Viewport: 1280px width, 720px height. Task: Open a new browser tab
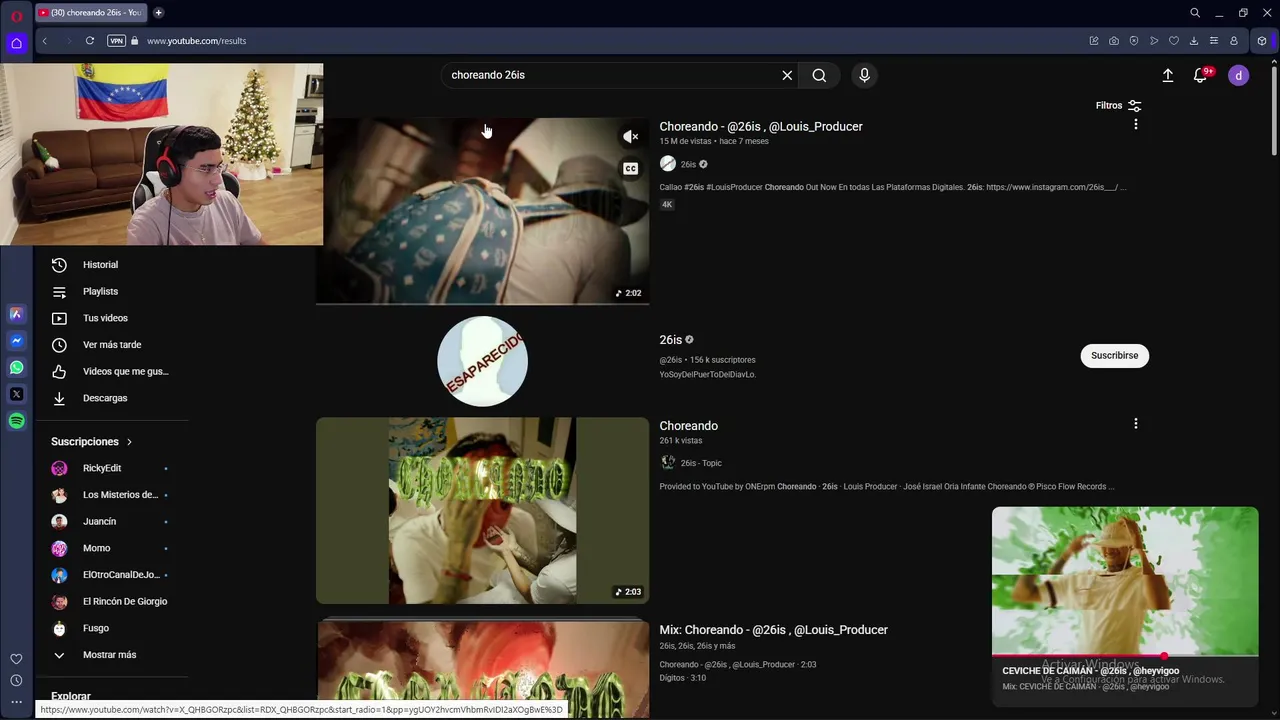[x=158, y=13]
